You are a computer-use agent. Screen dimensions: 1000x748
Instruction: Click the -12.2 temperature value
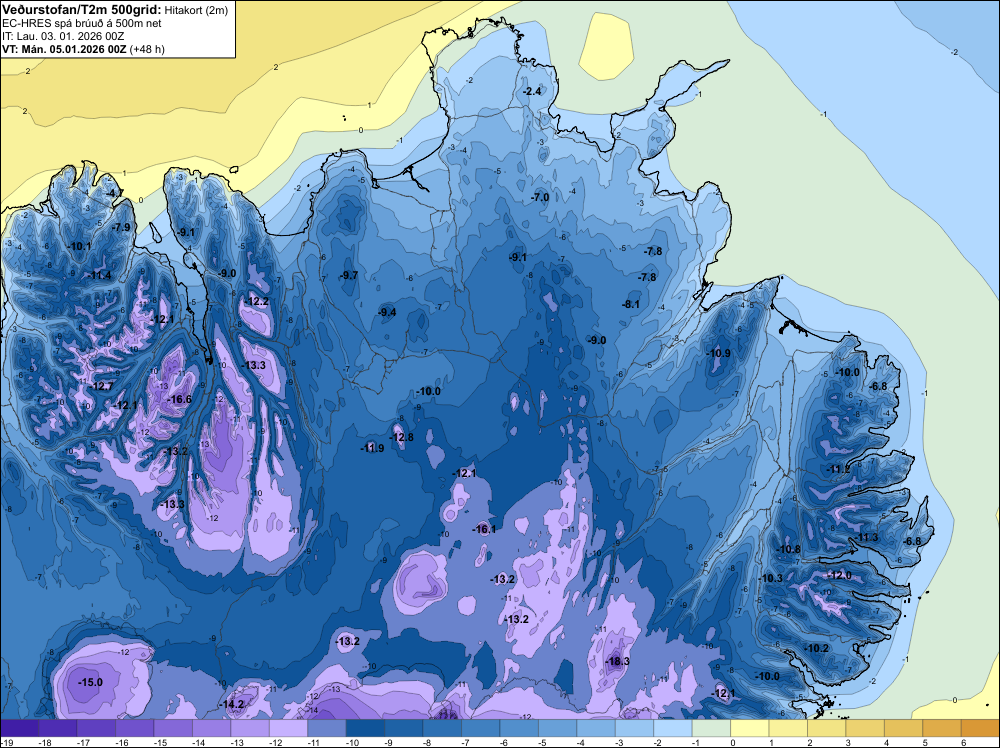257,302
